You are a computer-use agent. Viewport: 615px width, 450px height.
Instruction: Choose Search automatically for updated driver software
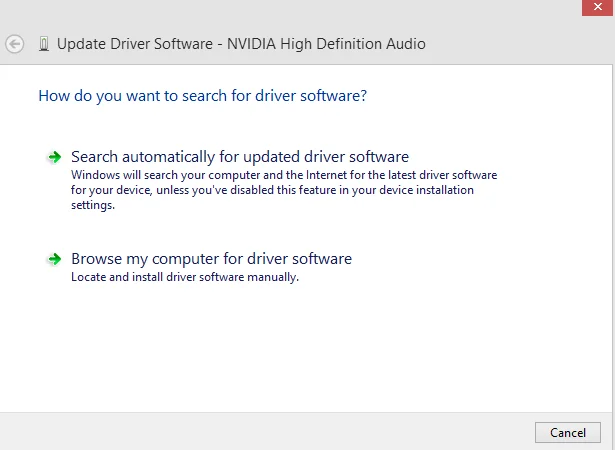point(240,157)
